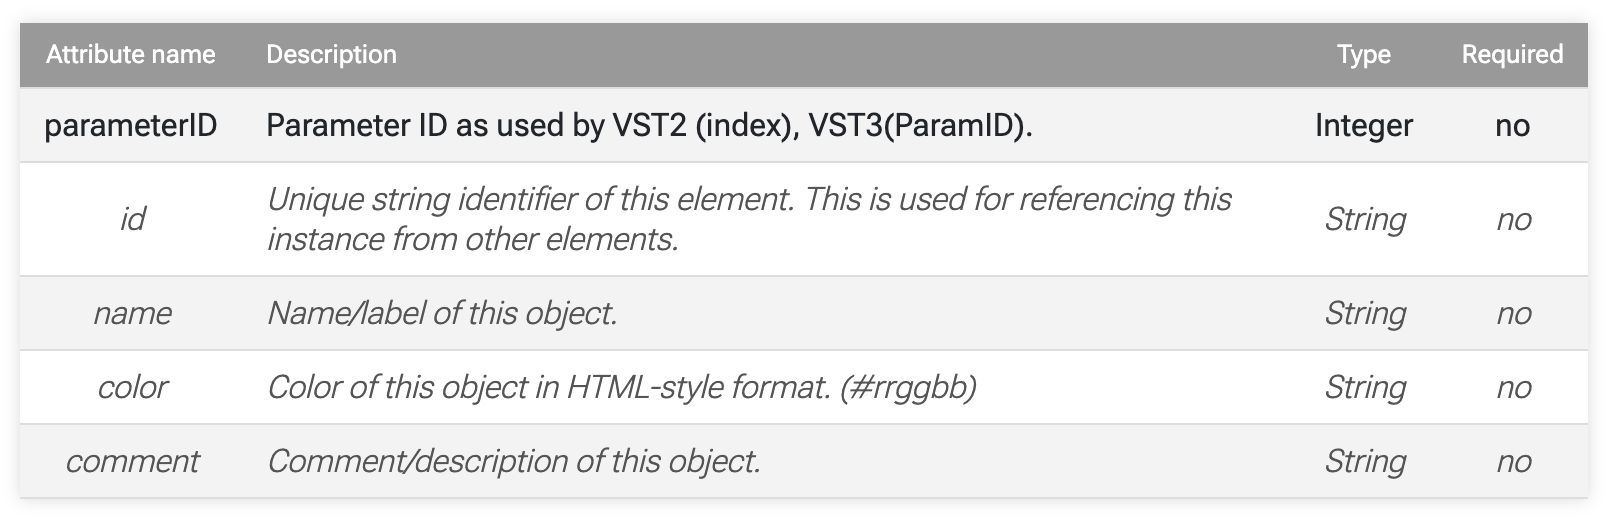This screenshot has width=1612, height=522.
Task: Select the name attribute cell
Action: click(131, 313)
